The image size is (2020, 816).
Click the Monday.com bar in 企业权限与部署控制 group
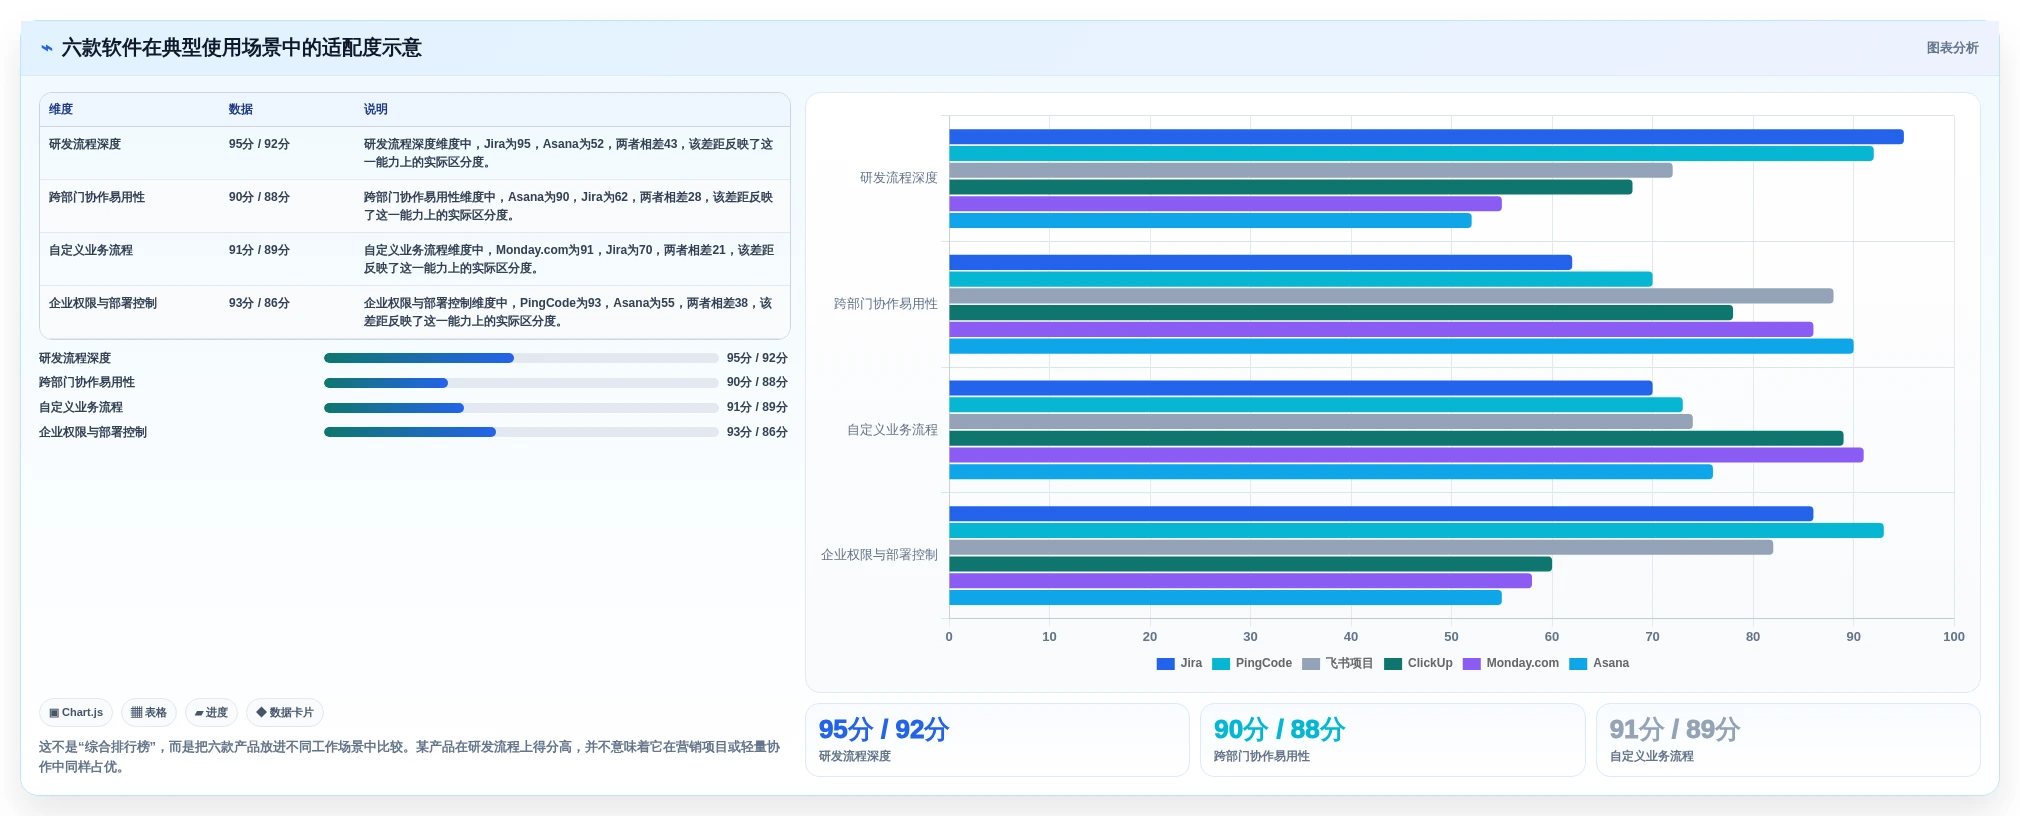coord(1240,581)
